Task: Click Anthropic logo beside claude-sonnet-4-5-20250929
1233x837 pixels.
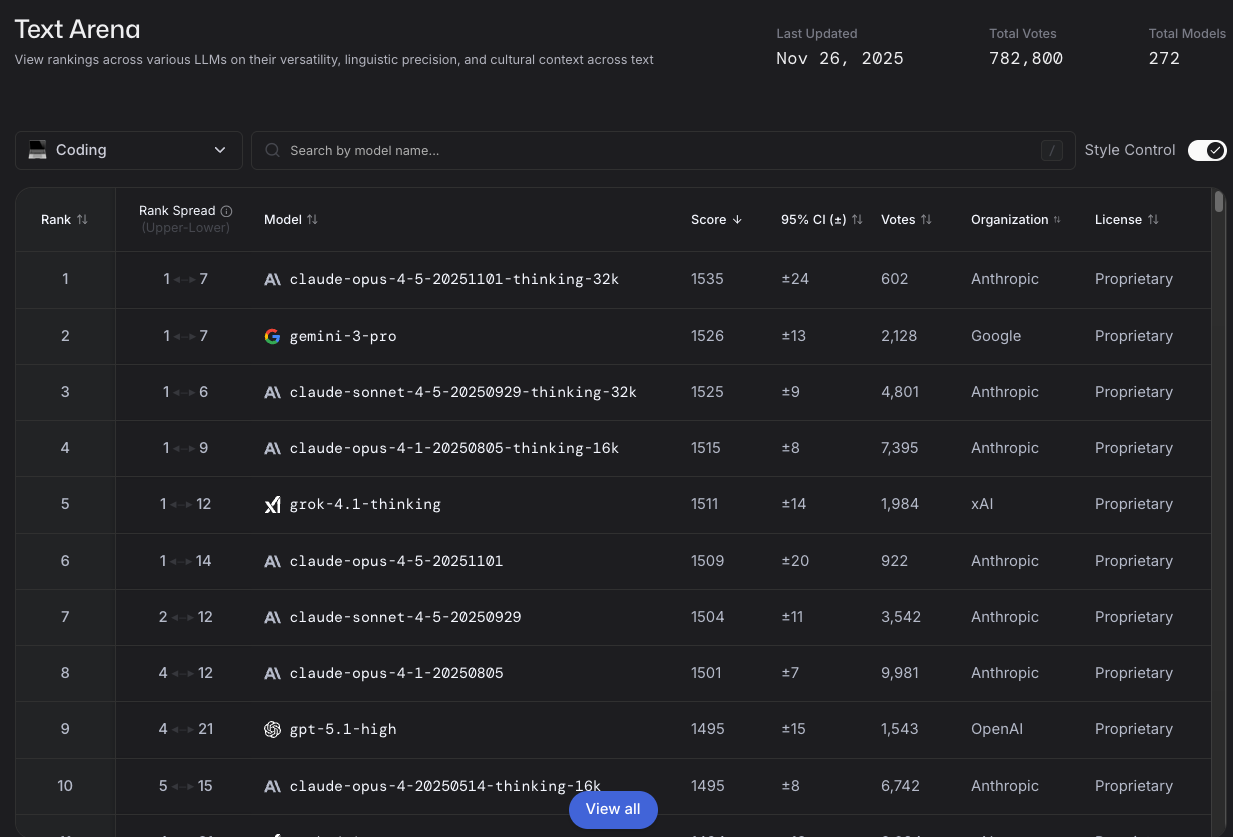Action: pos(272,617)
